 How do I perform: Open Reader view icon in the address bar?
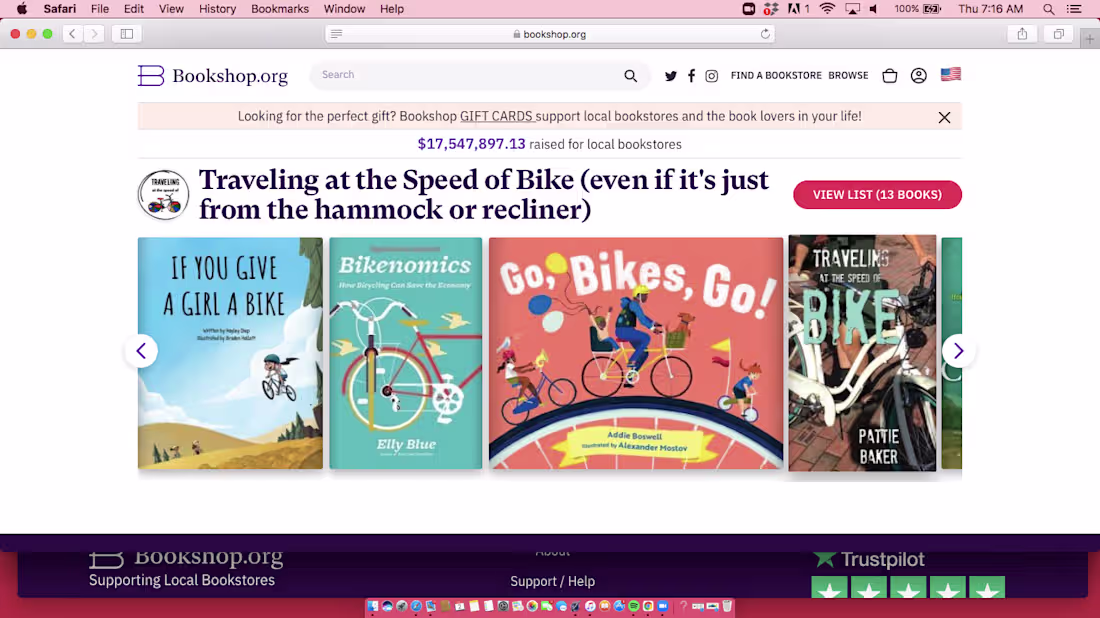pos(337,34)
